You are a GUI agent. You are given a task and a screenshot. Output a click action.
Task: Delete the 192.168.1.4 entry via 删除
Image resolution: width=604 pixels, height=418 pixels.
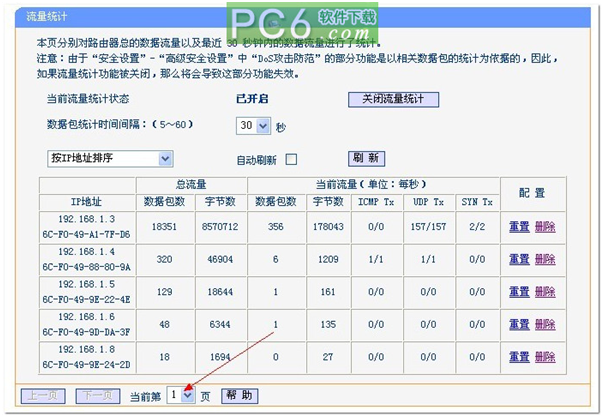tap(544, 259)
